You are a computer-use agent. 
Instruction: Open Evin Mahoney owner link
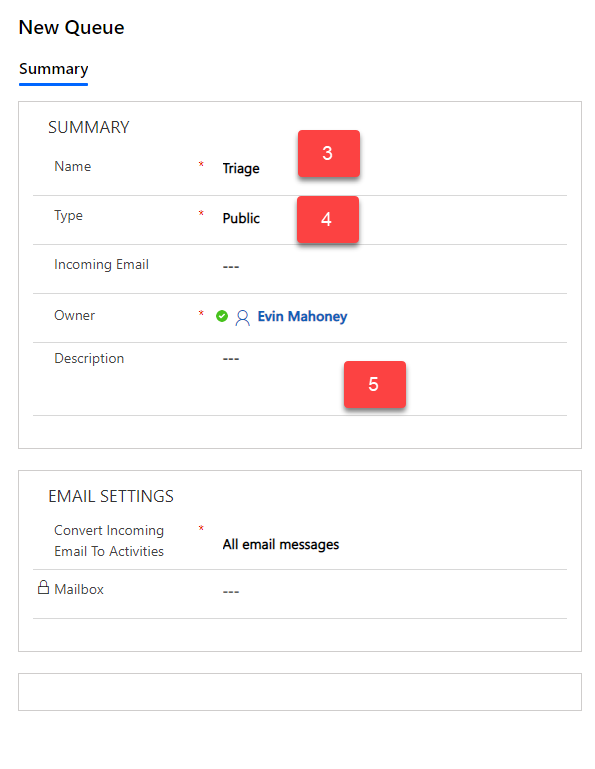tap(302, 316)
